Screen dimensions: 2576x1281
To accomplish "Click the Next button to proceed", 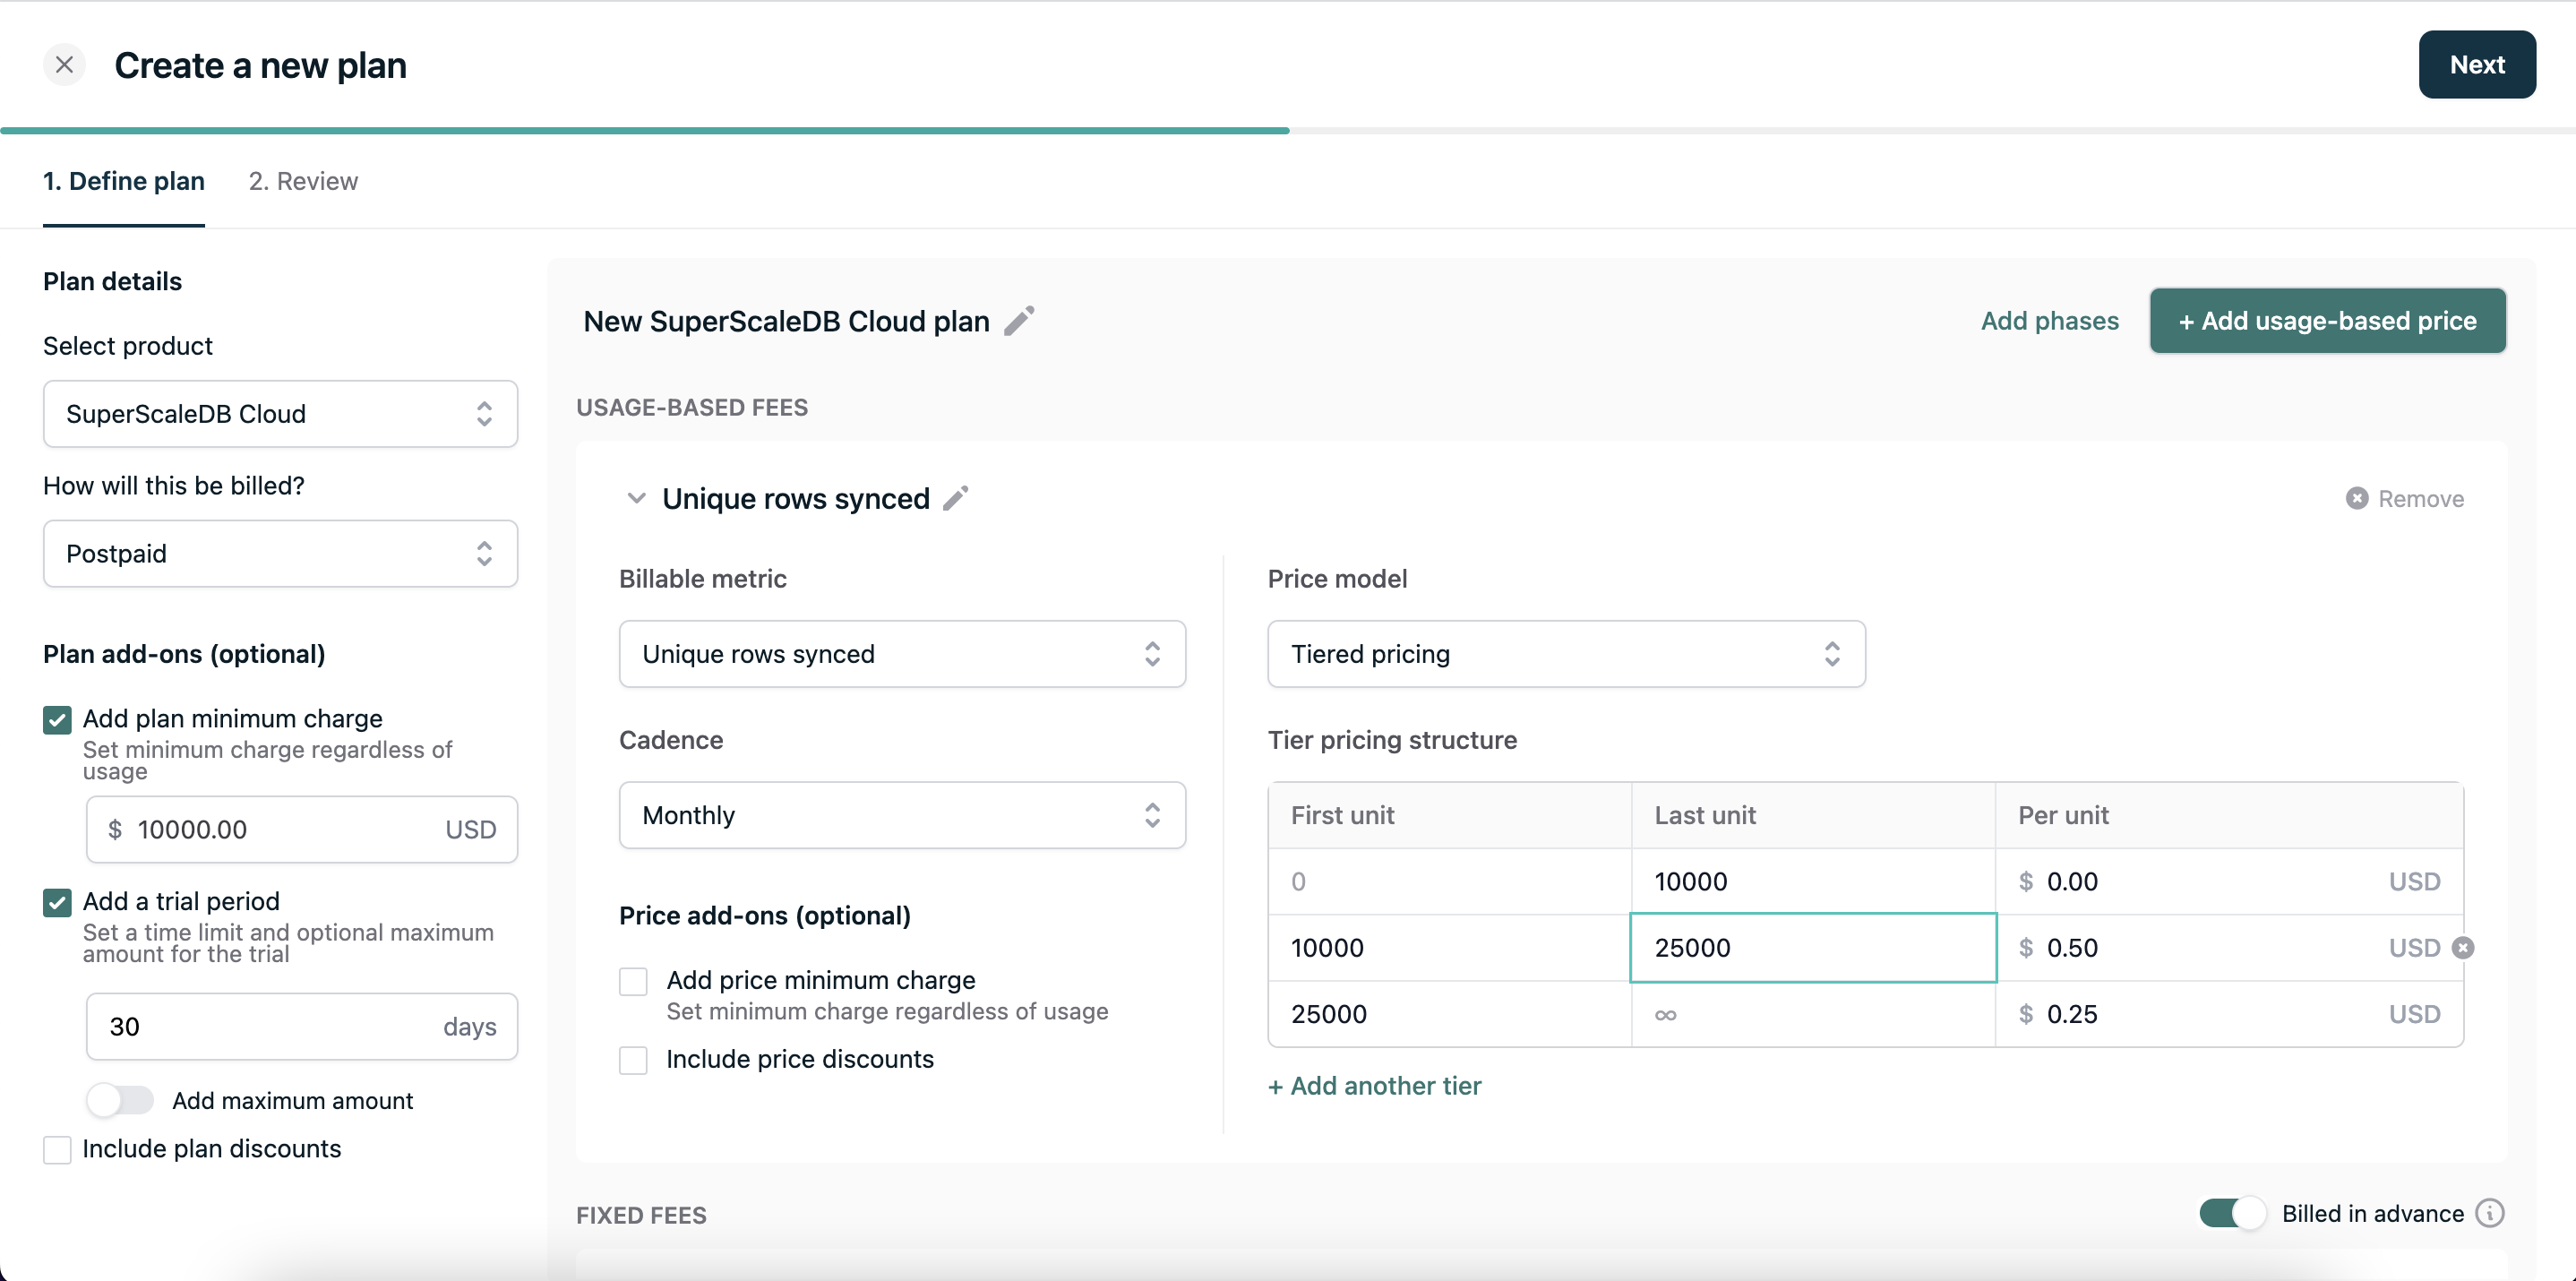I will click(x=2476, y=63).
